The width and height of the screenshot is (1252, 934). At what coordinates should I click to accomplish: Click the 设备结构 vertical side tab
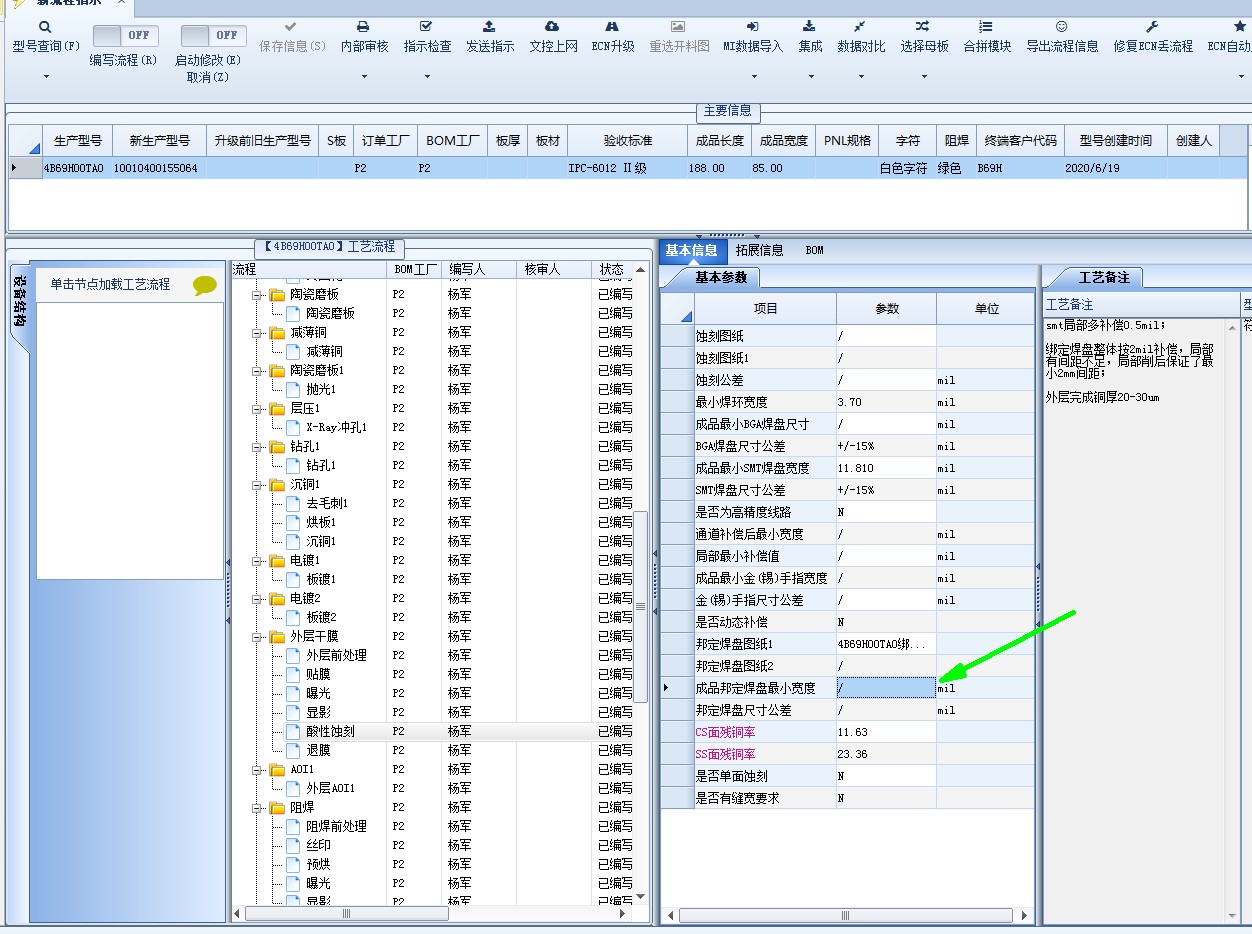point(20,303)
